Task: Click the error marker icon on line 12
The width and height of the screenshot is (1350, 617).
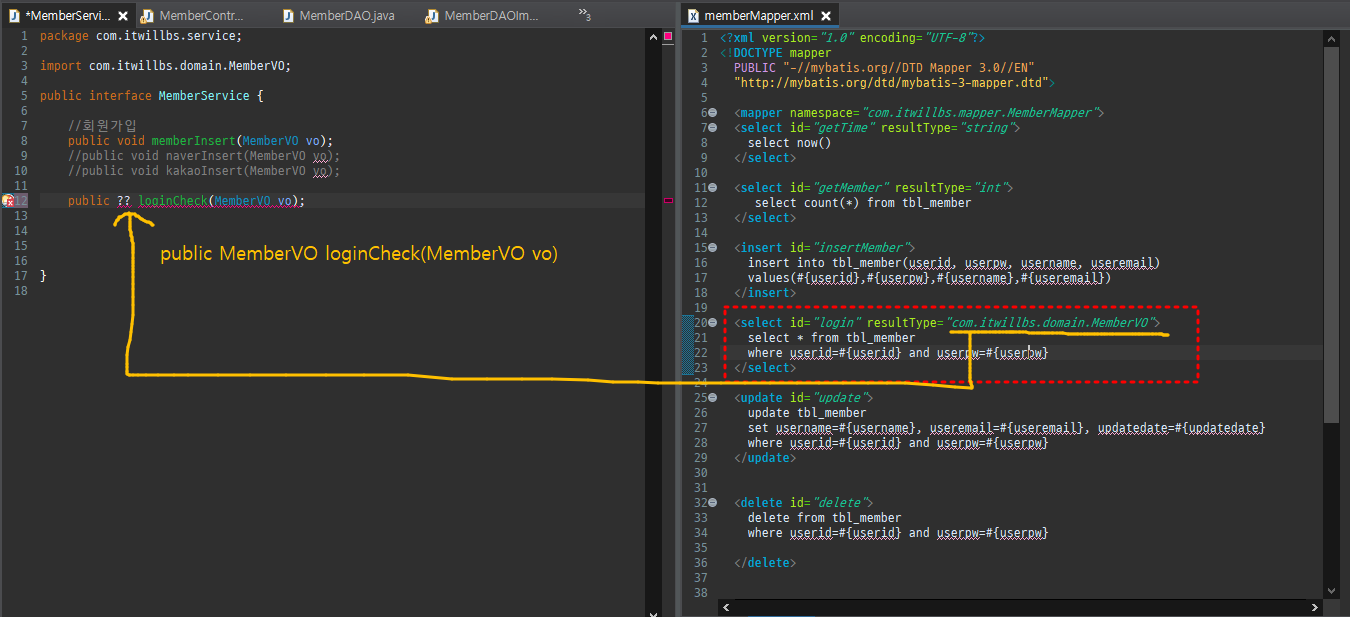Action: [x=7, y=201]
